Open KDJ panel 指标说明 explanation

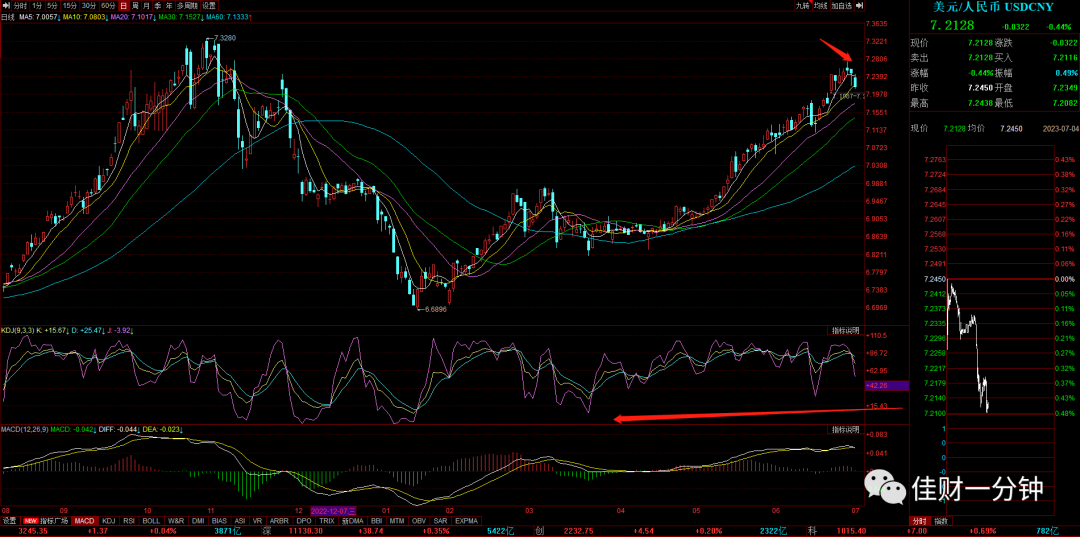point(844,330)
